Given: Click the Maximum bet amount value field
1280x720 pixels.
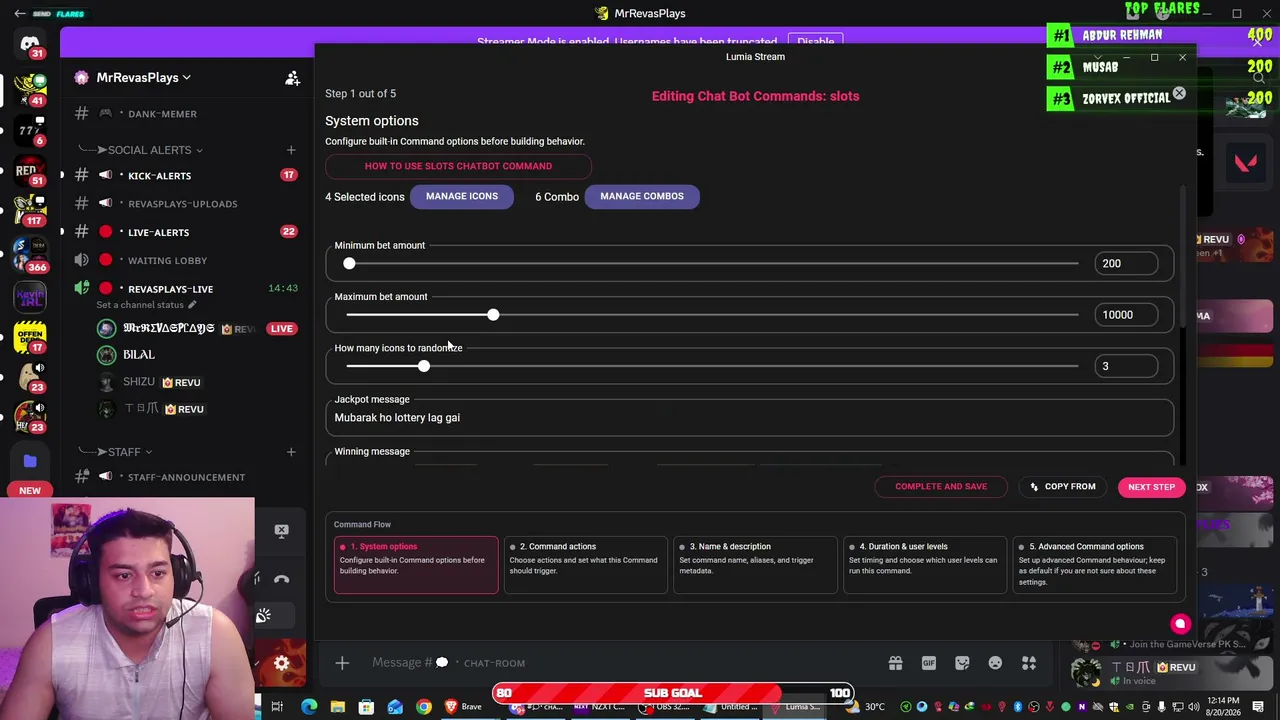Looking at the screenshot, I should (1126, 315).
